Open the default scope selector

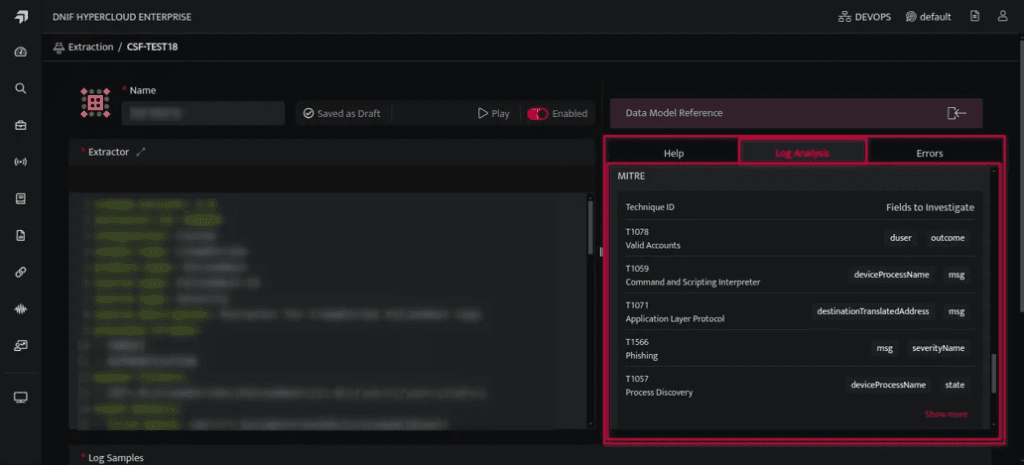(928, 17)
